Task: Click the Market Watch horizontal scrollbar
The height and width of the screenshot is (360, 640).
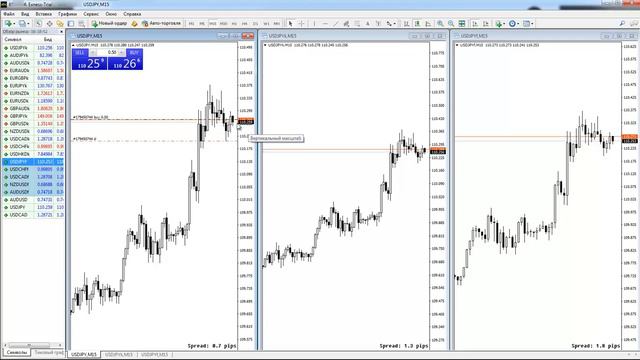Action: [33, 345]
